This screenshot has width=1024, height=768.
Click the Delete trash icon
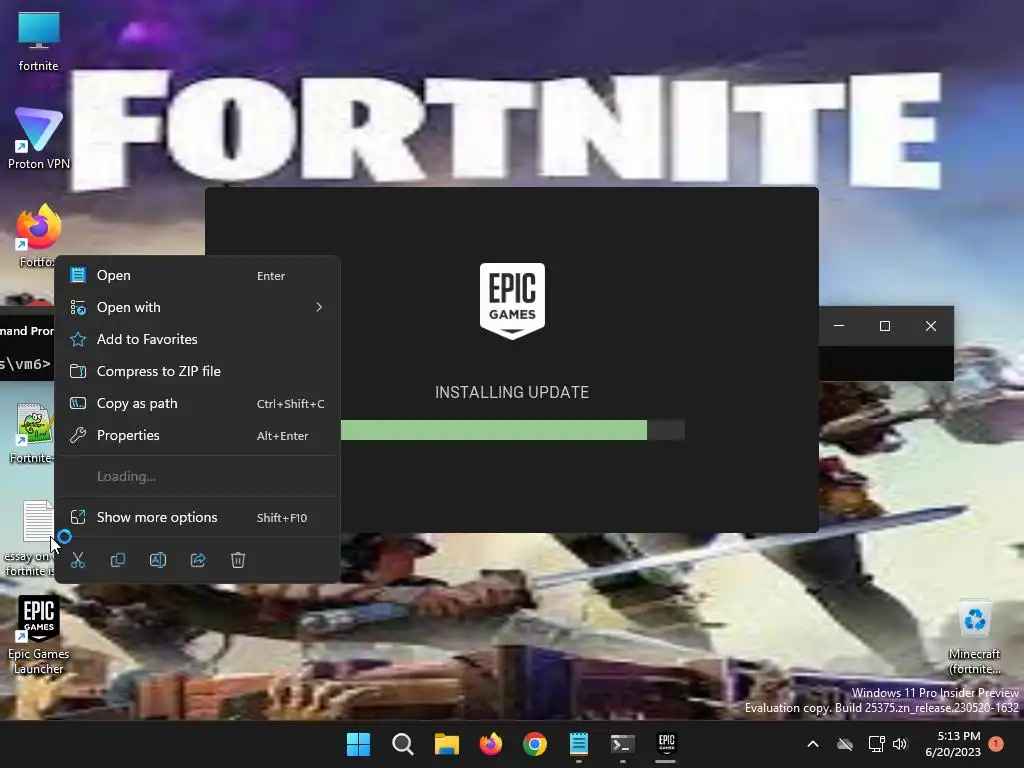[x=238, y=560]
